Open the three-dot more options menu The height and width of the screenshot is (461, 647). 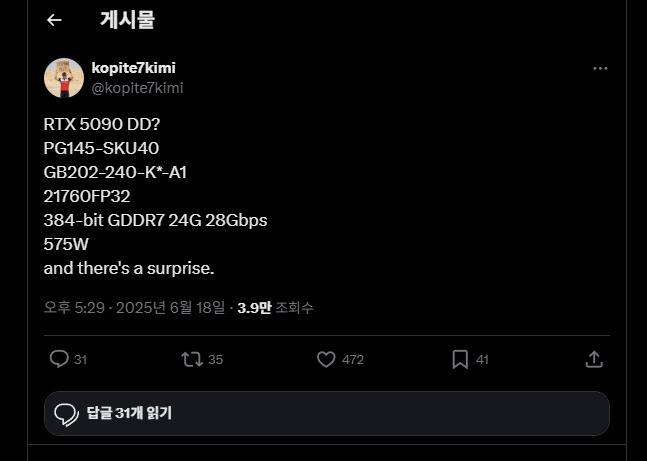coord(600,69)
